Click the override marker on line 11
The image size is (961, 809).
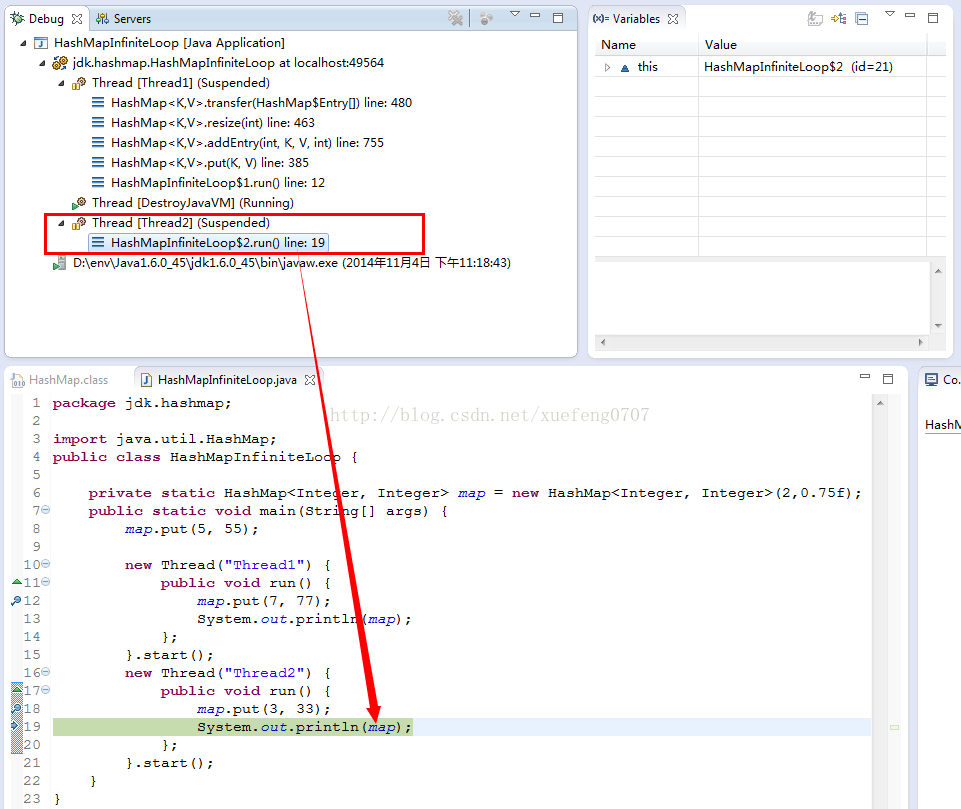pyautogui.click(x=17, y=582)
